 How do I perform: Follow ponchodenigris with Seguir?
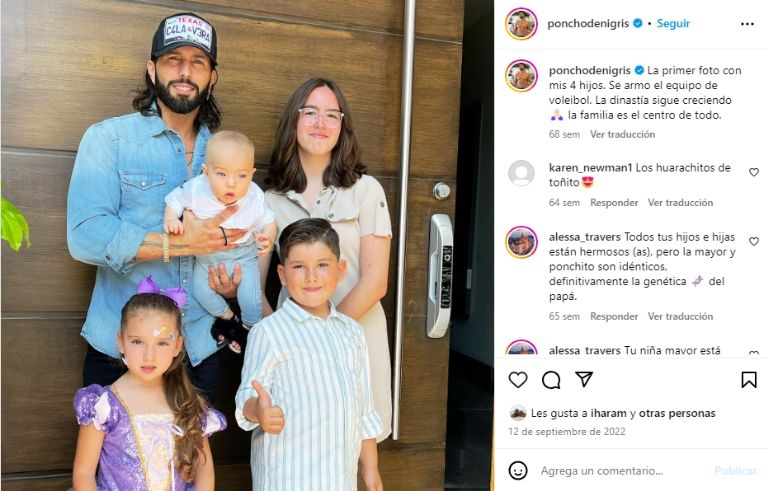[673, 24]
